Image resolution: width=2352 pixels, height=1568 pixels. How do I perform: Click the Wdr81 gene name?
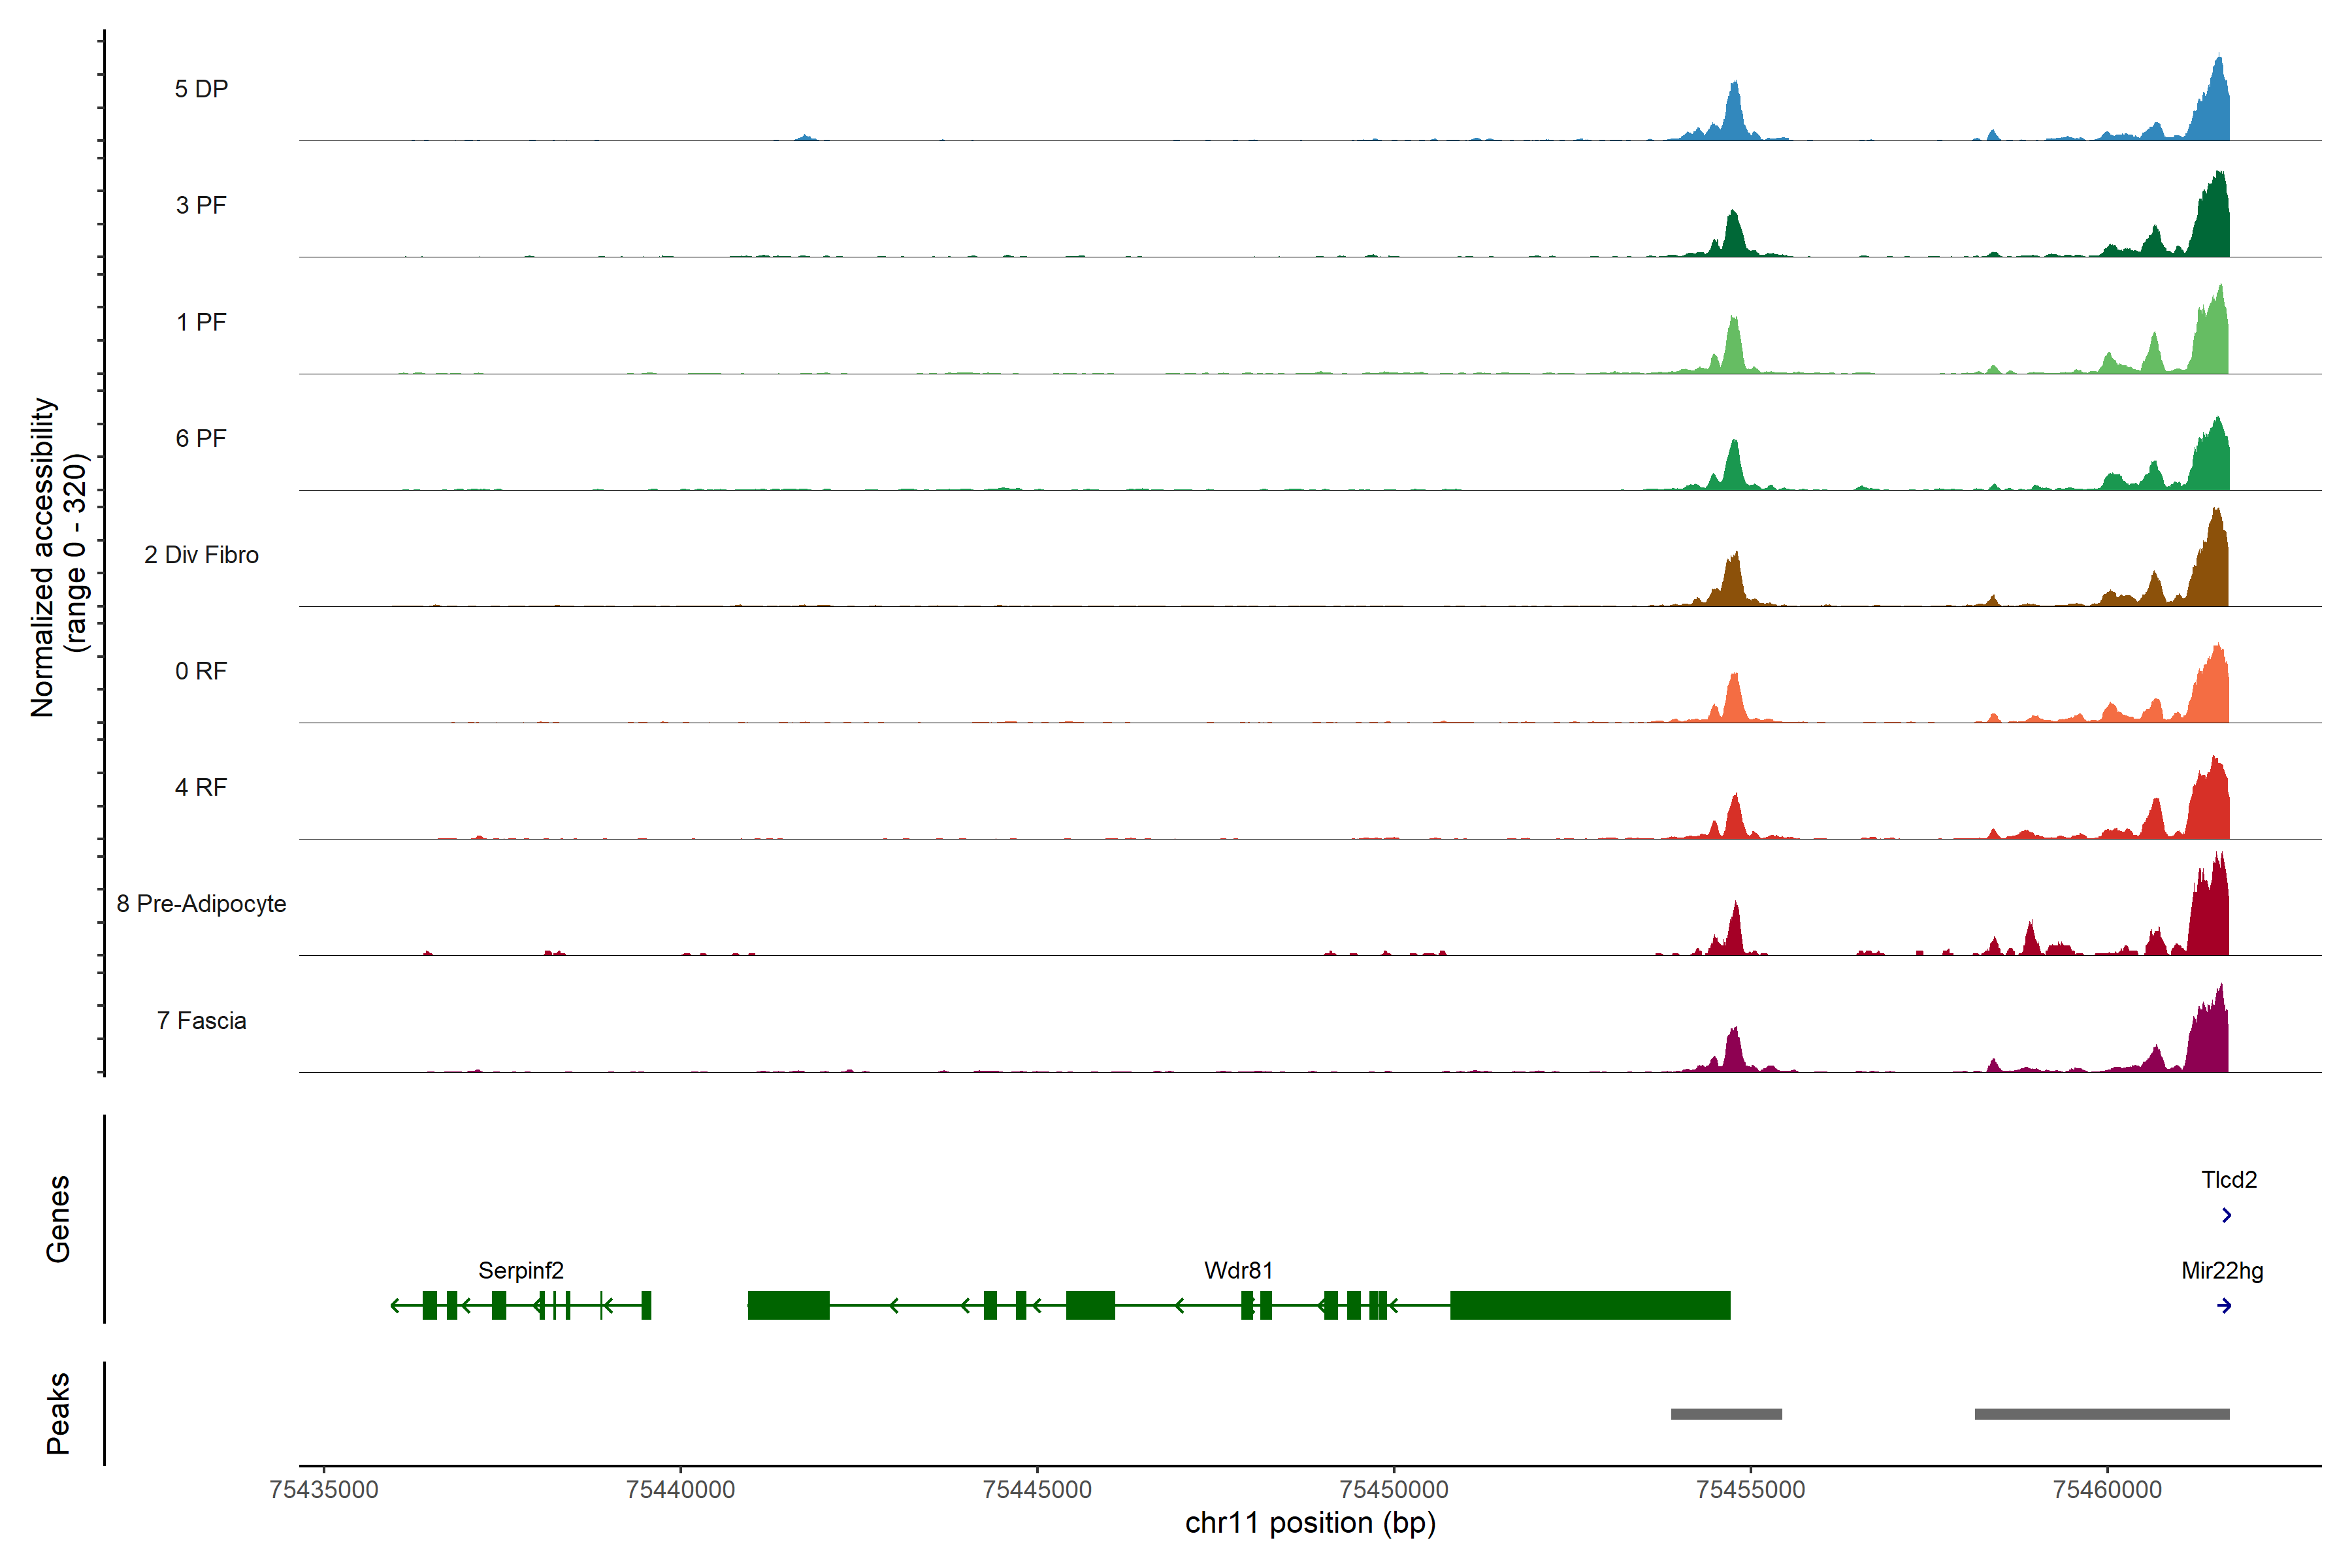(x=1238, y=1271)
